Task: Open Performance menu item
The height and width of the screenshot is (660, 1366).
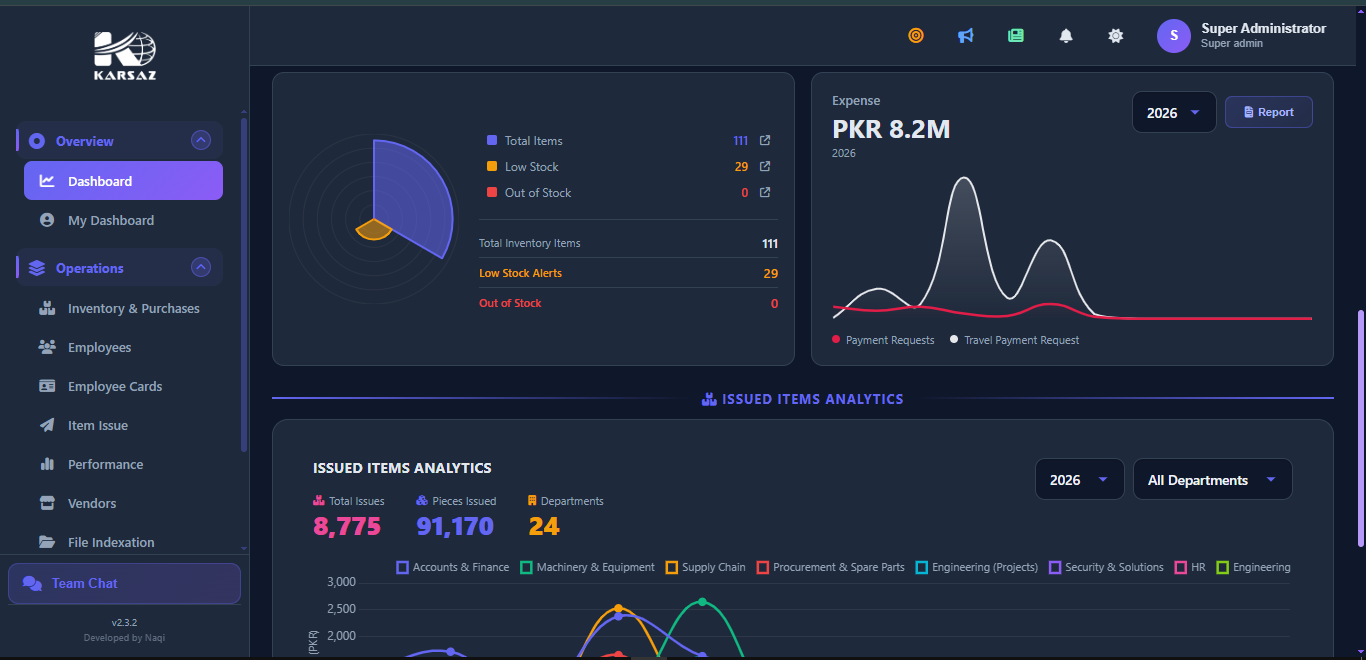Action: [123, 464]
